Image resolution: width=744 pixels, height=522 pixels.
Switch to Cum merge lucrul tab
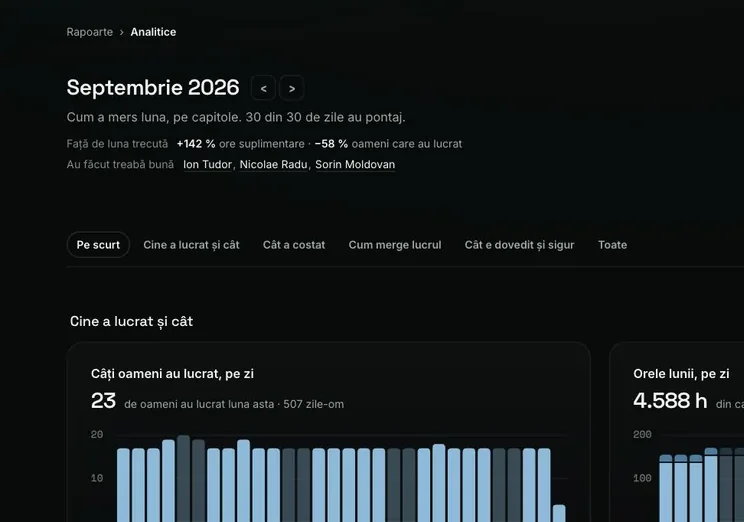click(395, 245)
